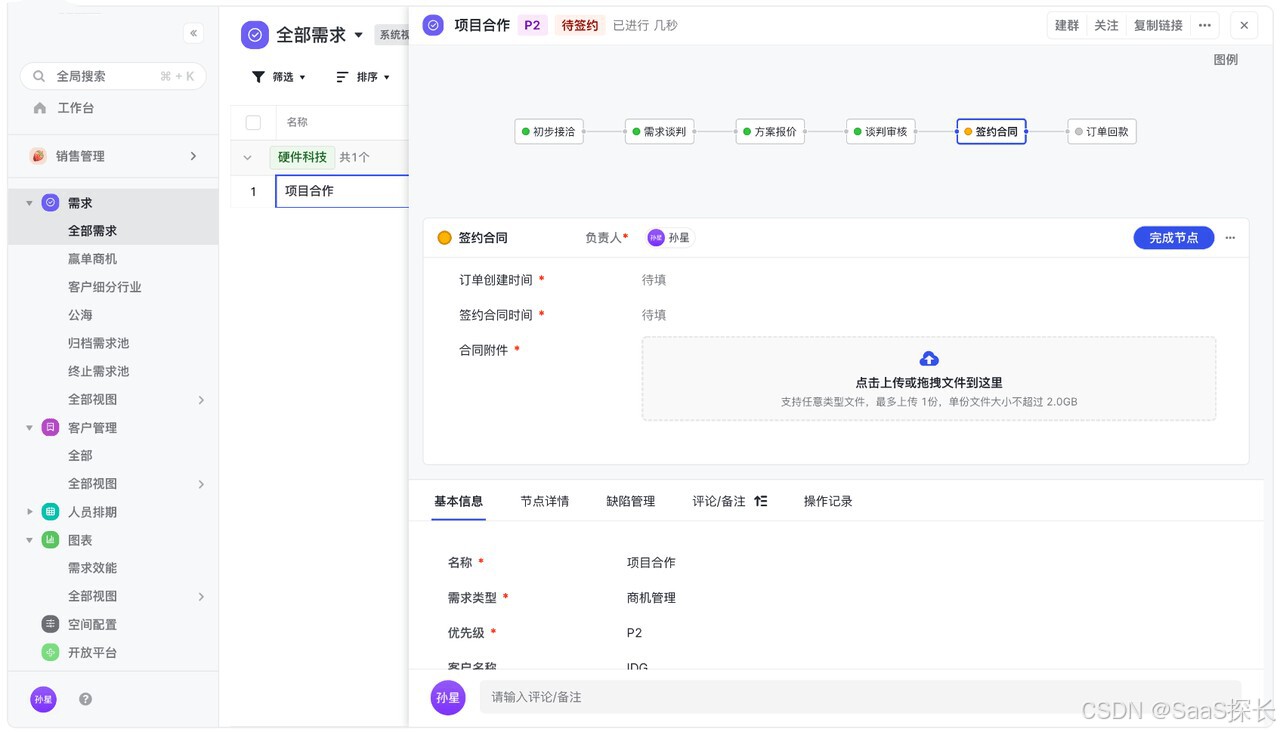Click the 待签约 status tag
This screenshot has width=1280, height=732.
click(x=580, y=25)
